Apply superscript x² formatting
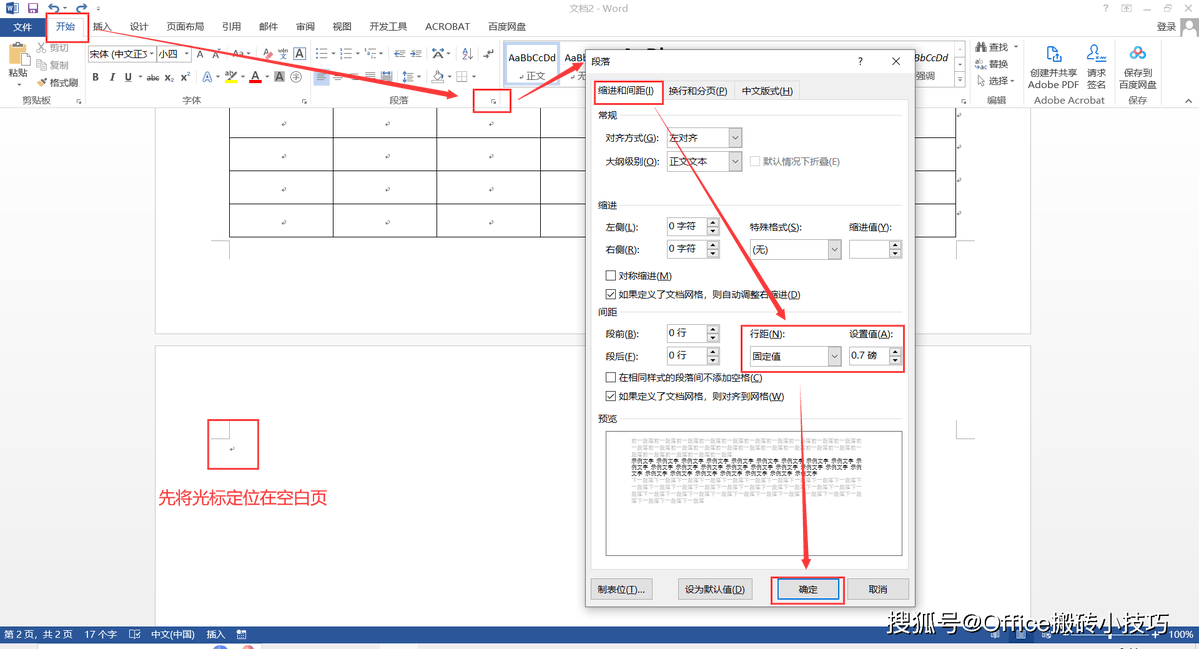Screen dimensions: 1199x649 [x=185, y=76]
